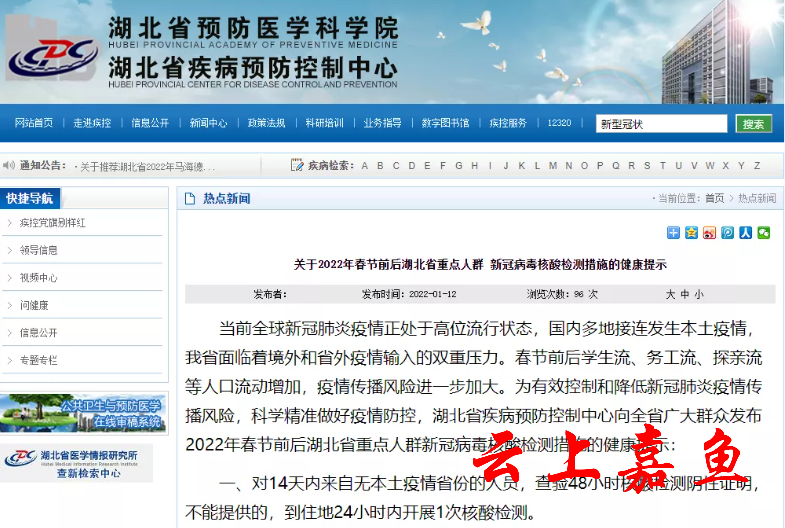785x528 pixels.
Task: Open 走进疾控 menu item
Action: (92, 123)
